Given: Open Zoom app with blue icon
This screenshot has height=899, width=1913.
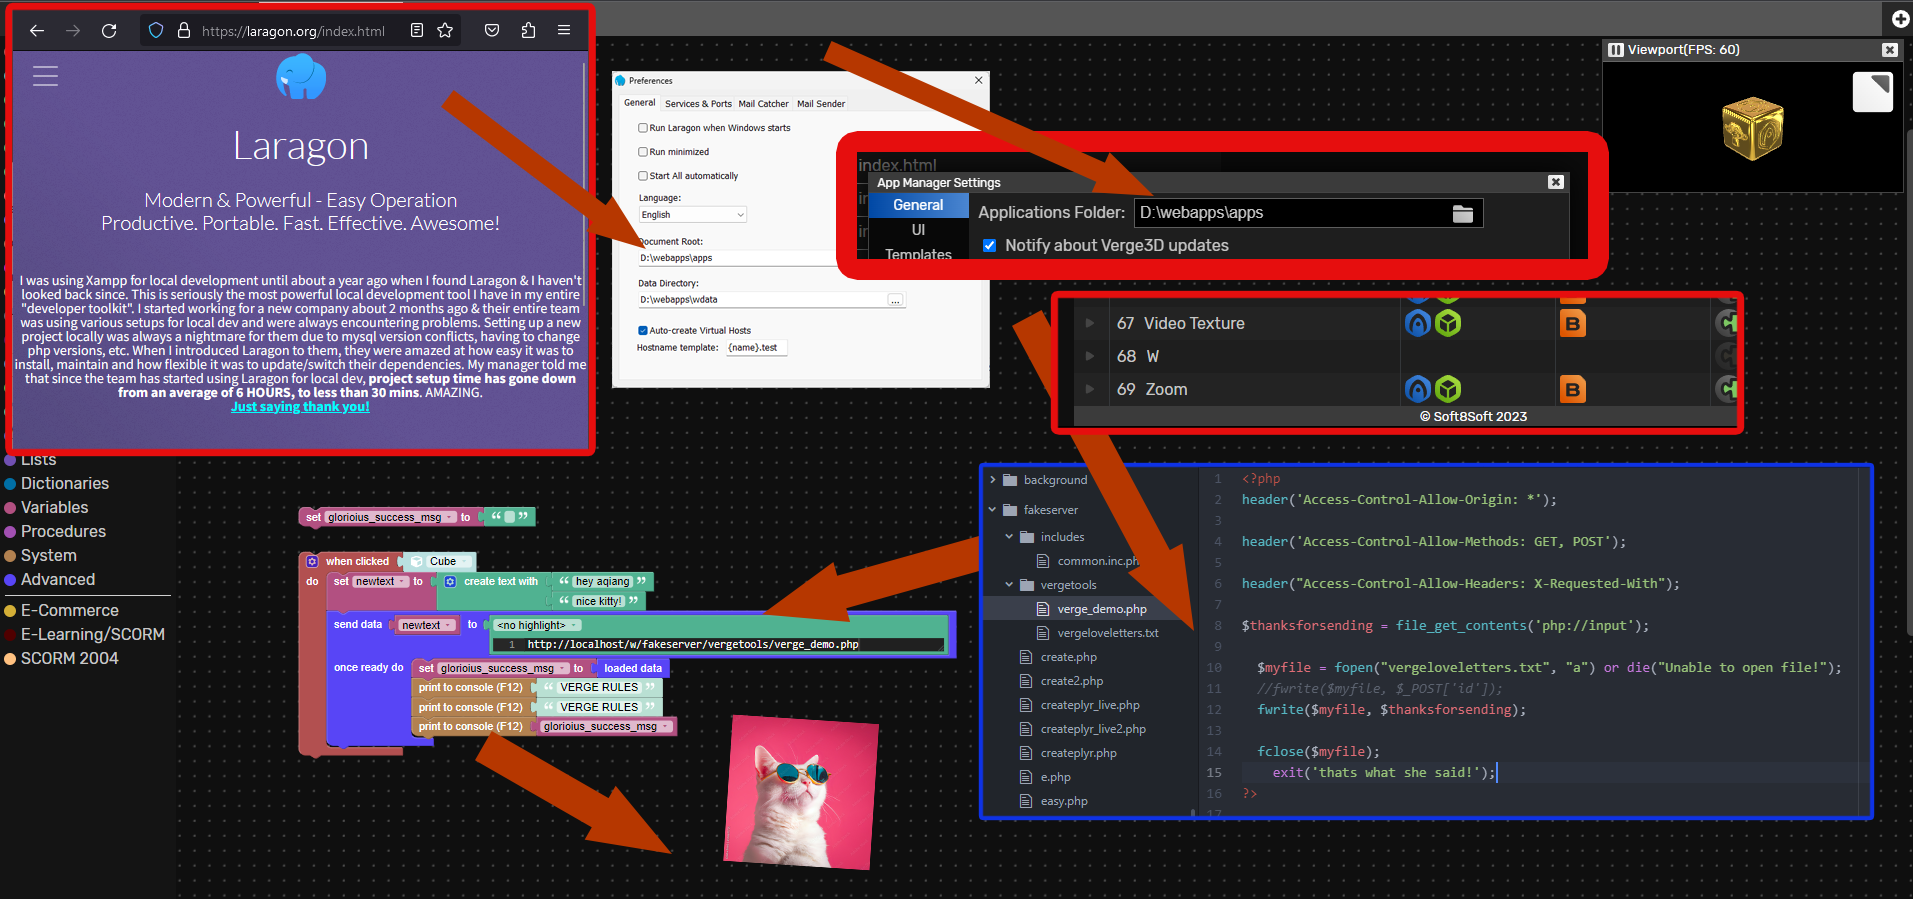Looking at the screenshot, I should pyautogui.click(x=1418, y=389).
